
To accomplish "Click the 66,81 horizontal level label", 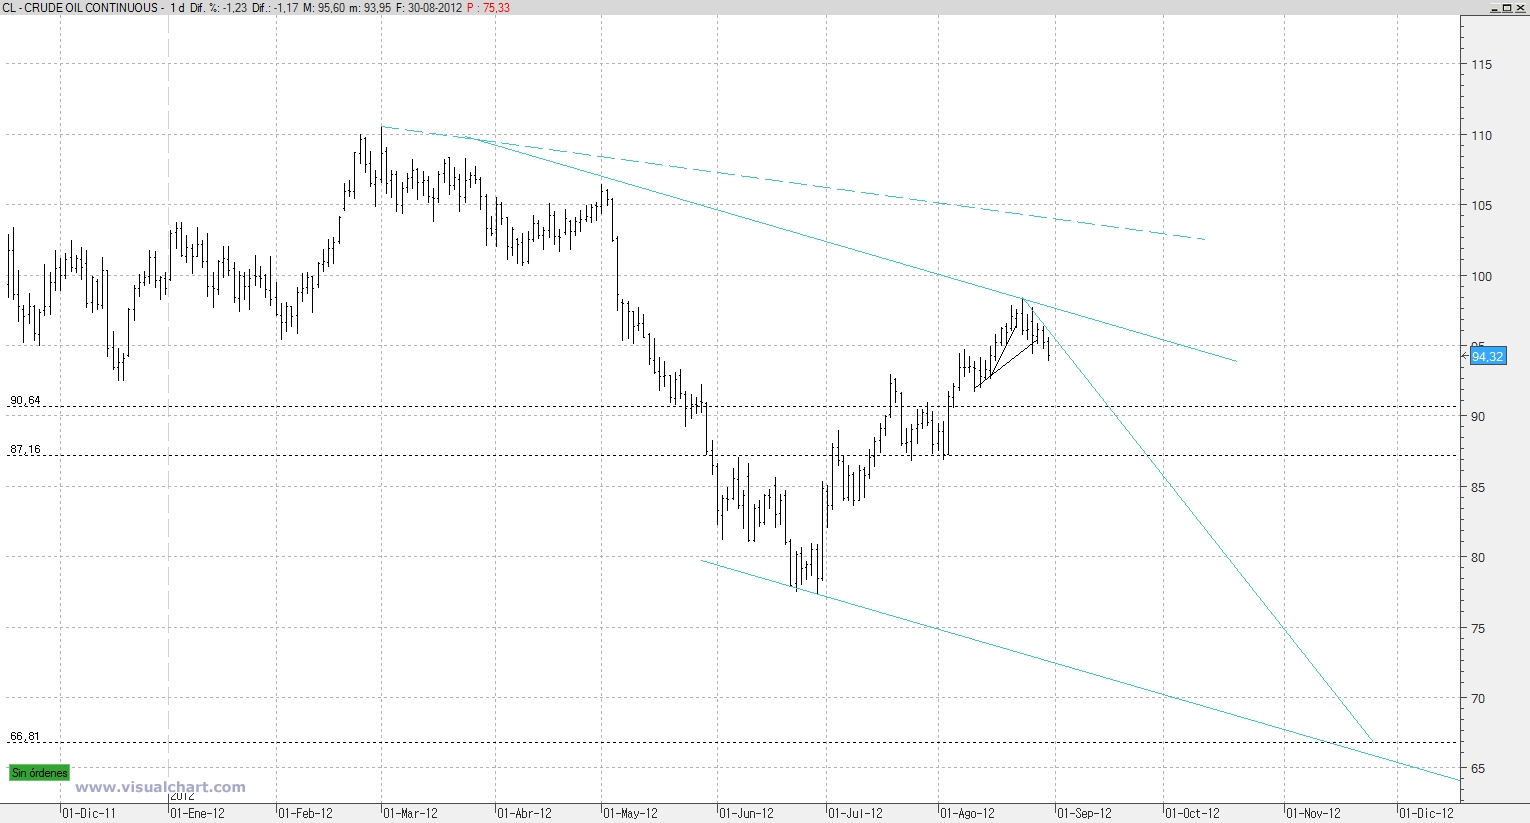I will [25, 737].
